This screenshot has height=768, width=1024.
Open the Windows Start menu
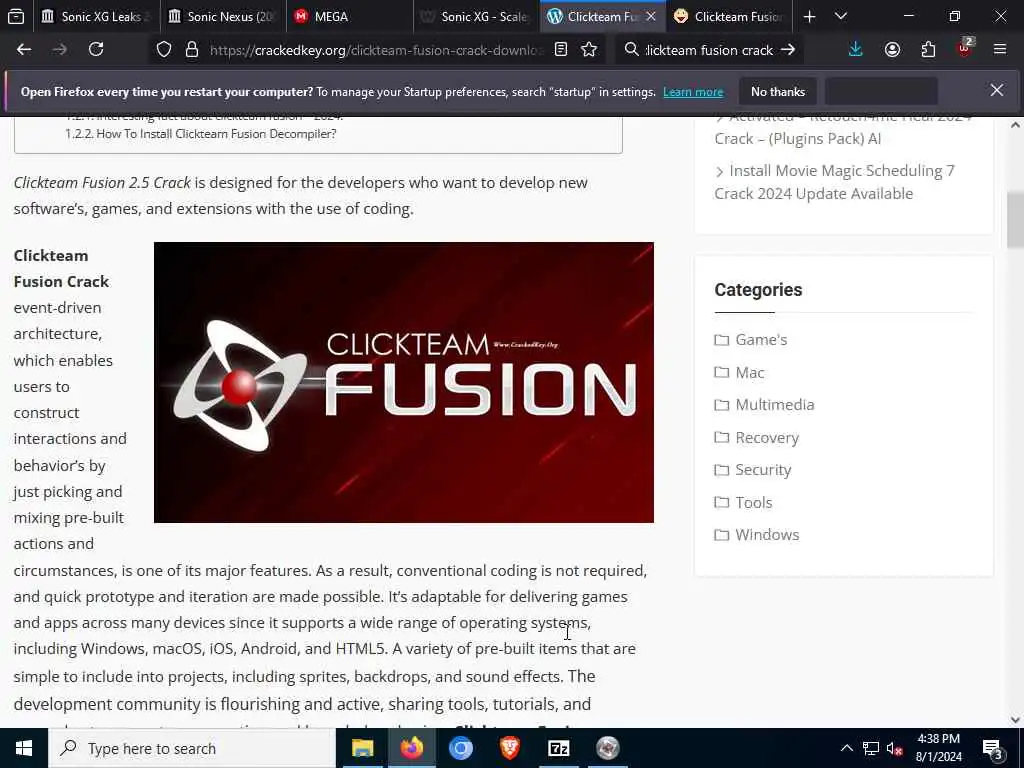24,748
